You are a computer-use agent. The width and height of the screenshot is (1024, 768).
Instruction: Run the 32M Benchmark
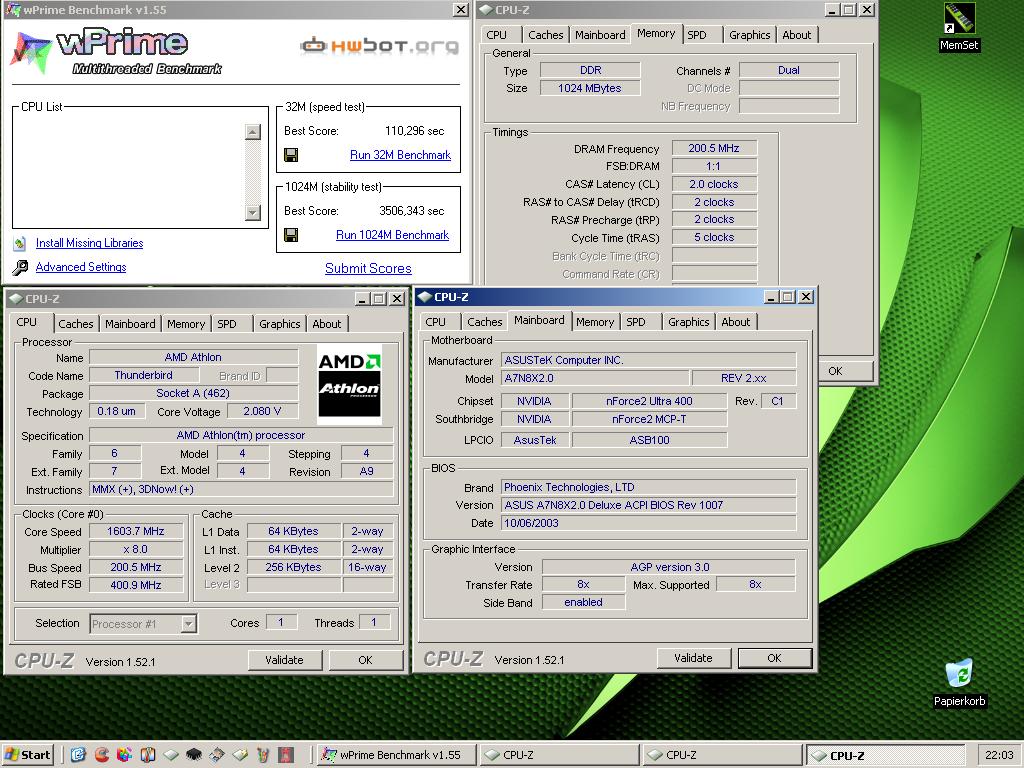pos(400,155)
